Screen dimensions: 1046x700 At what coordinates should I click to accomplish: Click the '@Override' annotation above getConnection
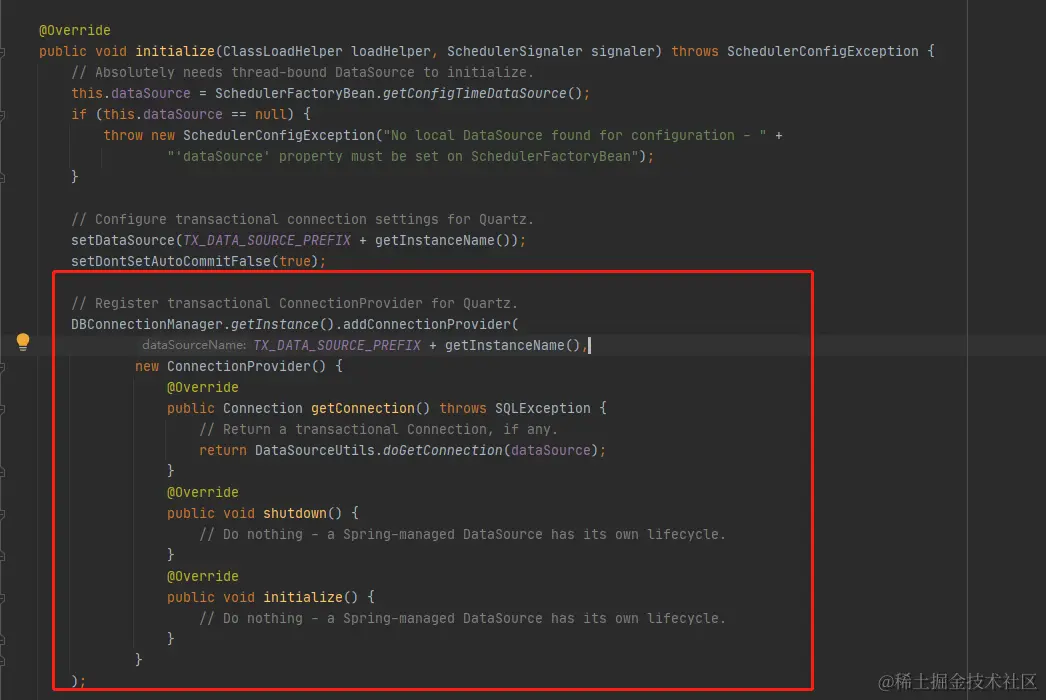(x=203, y=387)
